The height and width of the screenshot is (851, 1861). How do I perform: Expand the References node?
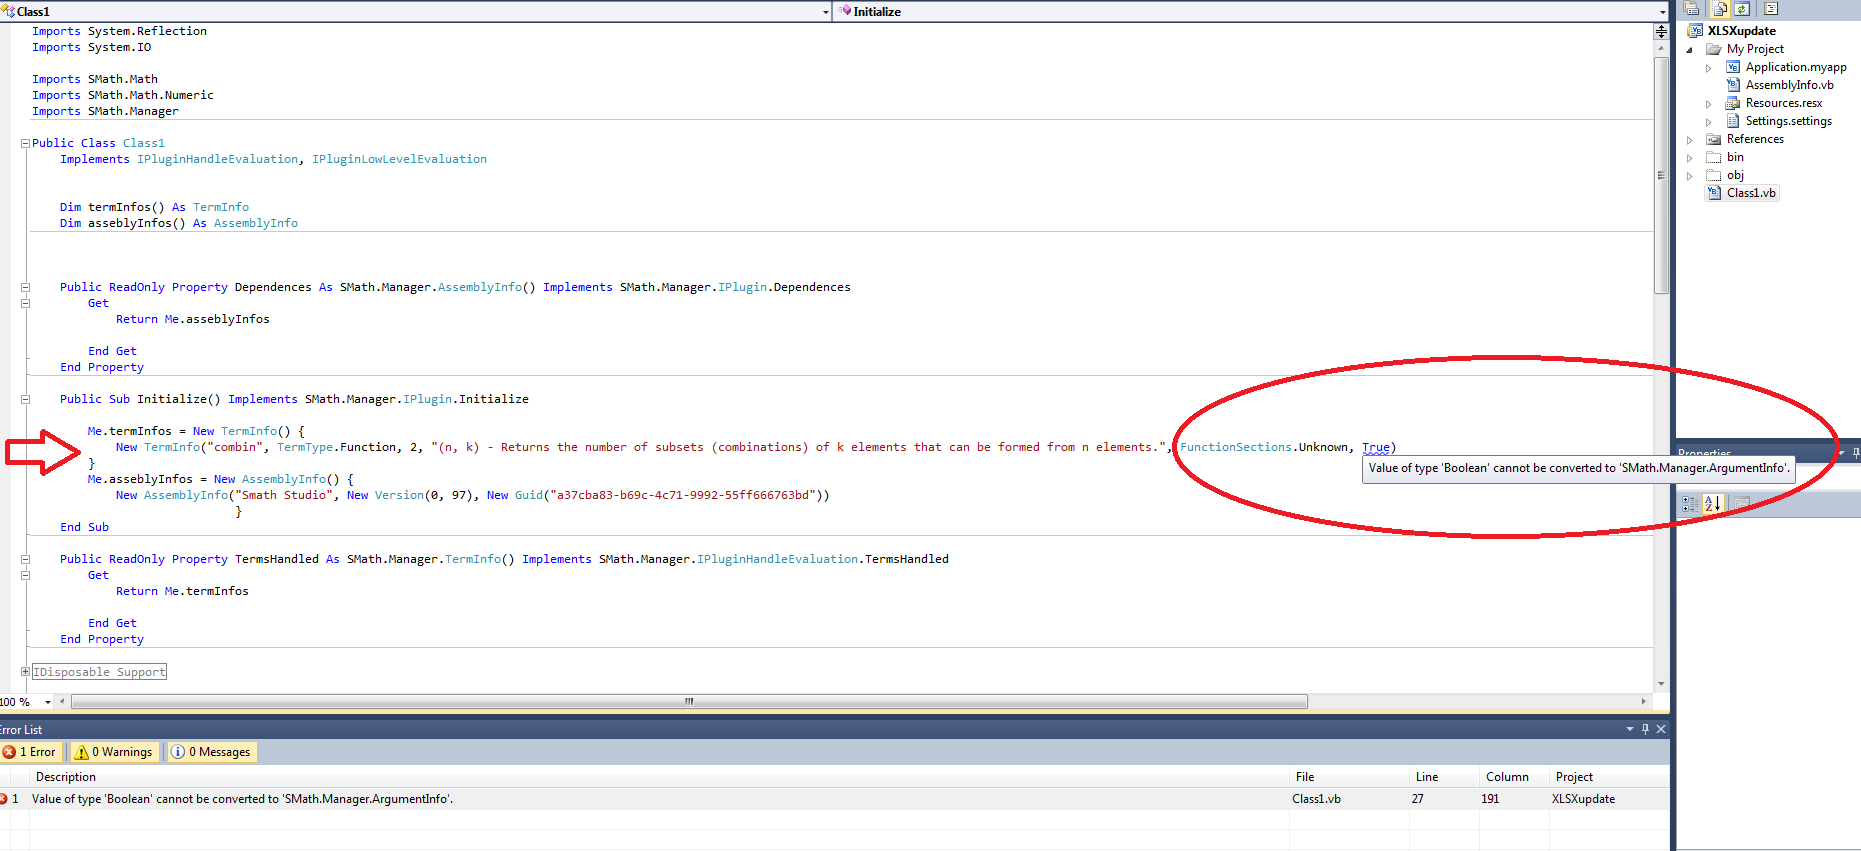1690,140
